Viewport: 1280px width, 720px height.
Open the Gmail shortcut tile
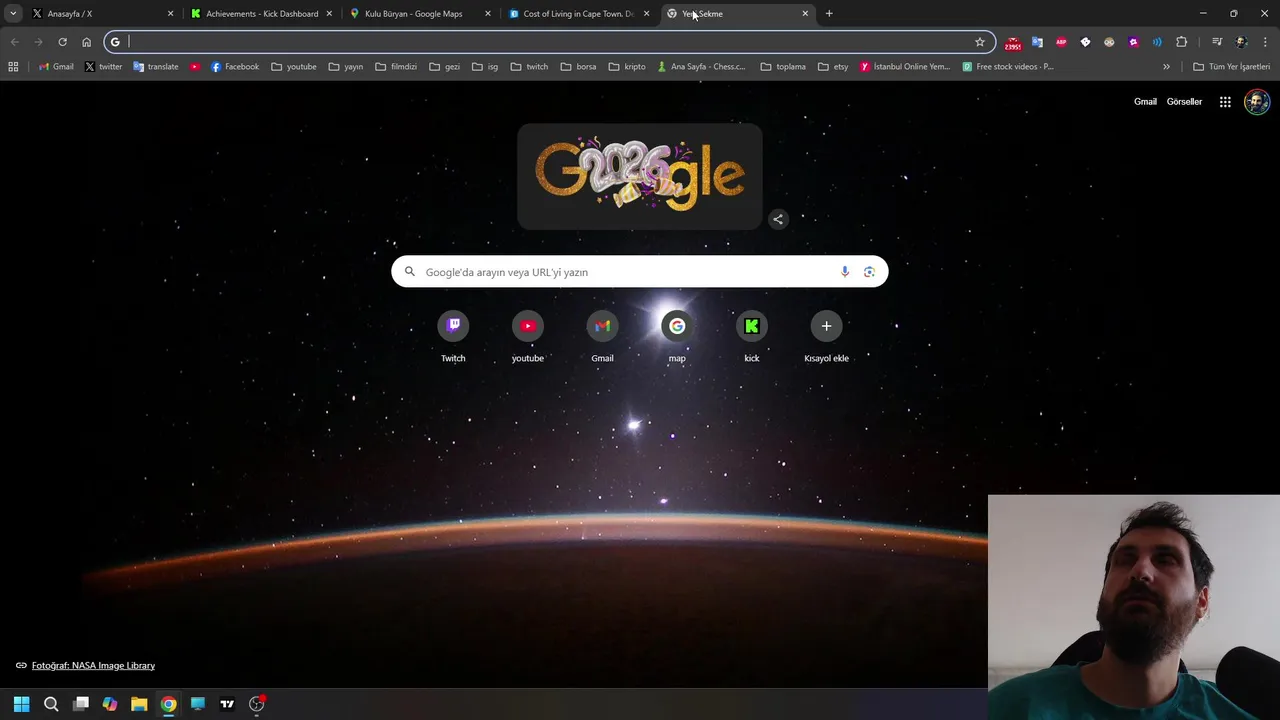pos(602,337)
